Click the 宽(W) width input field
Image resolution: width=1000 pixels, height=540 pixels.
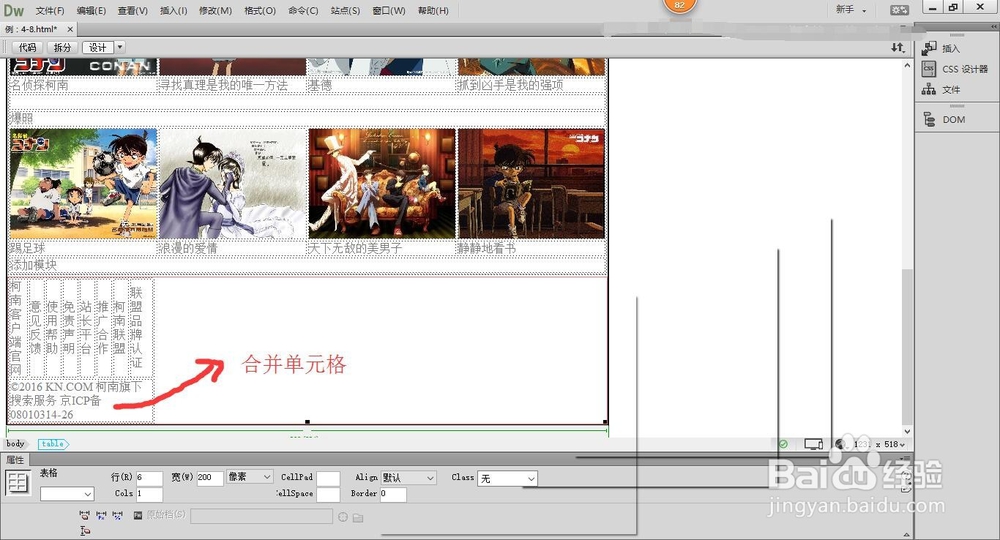pyautogui.click(x=210, y=478)
